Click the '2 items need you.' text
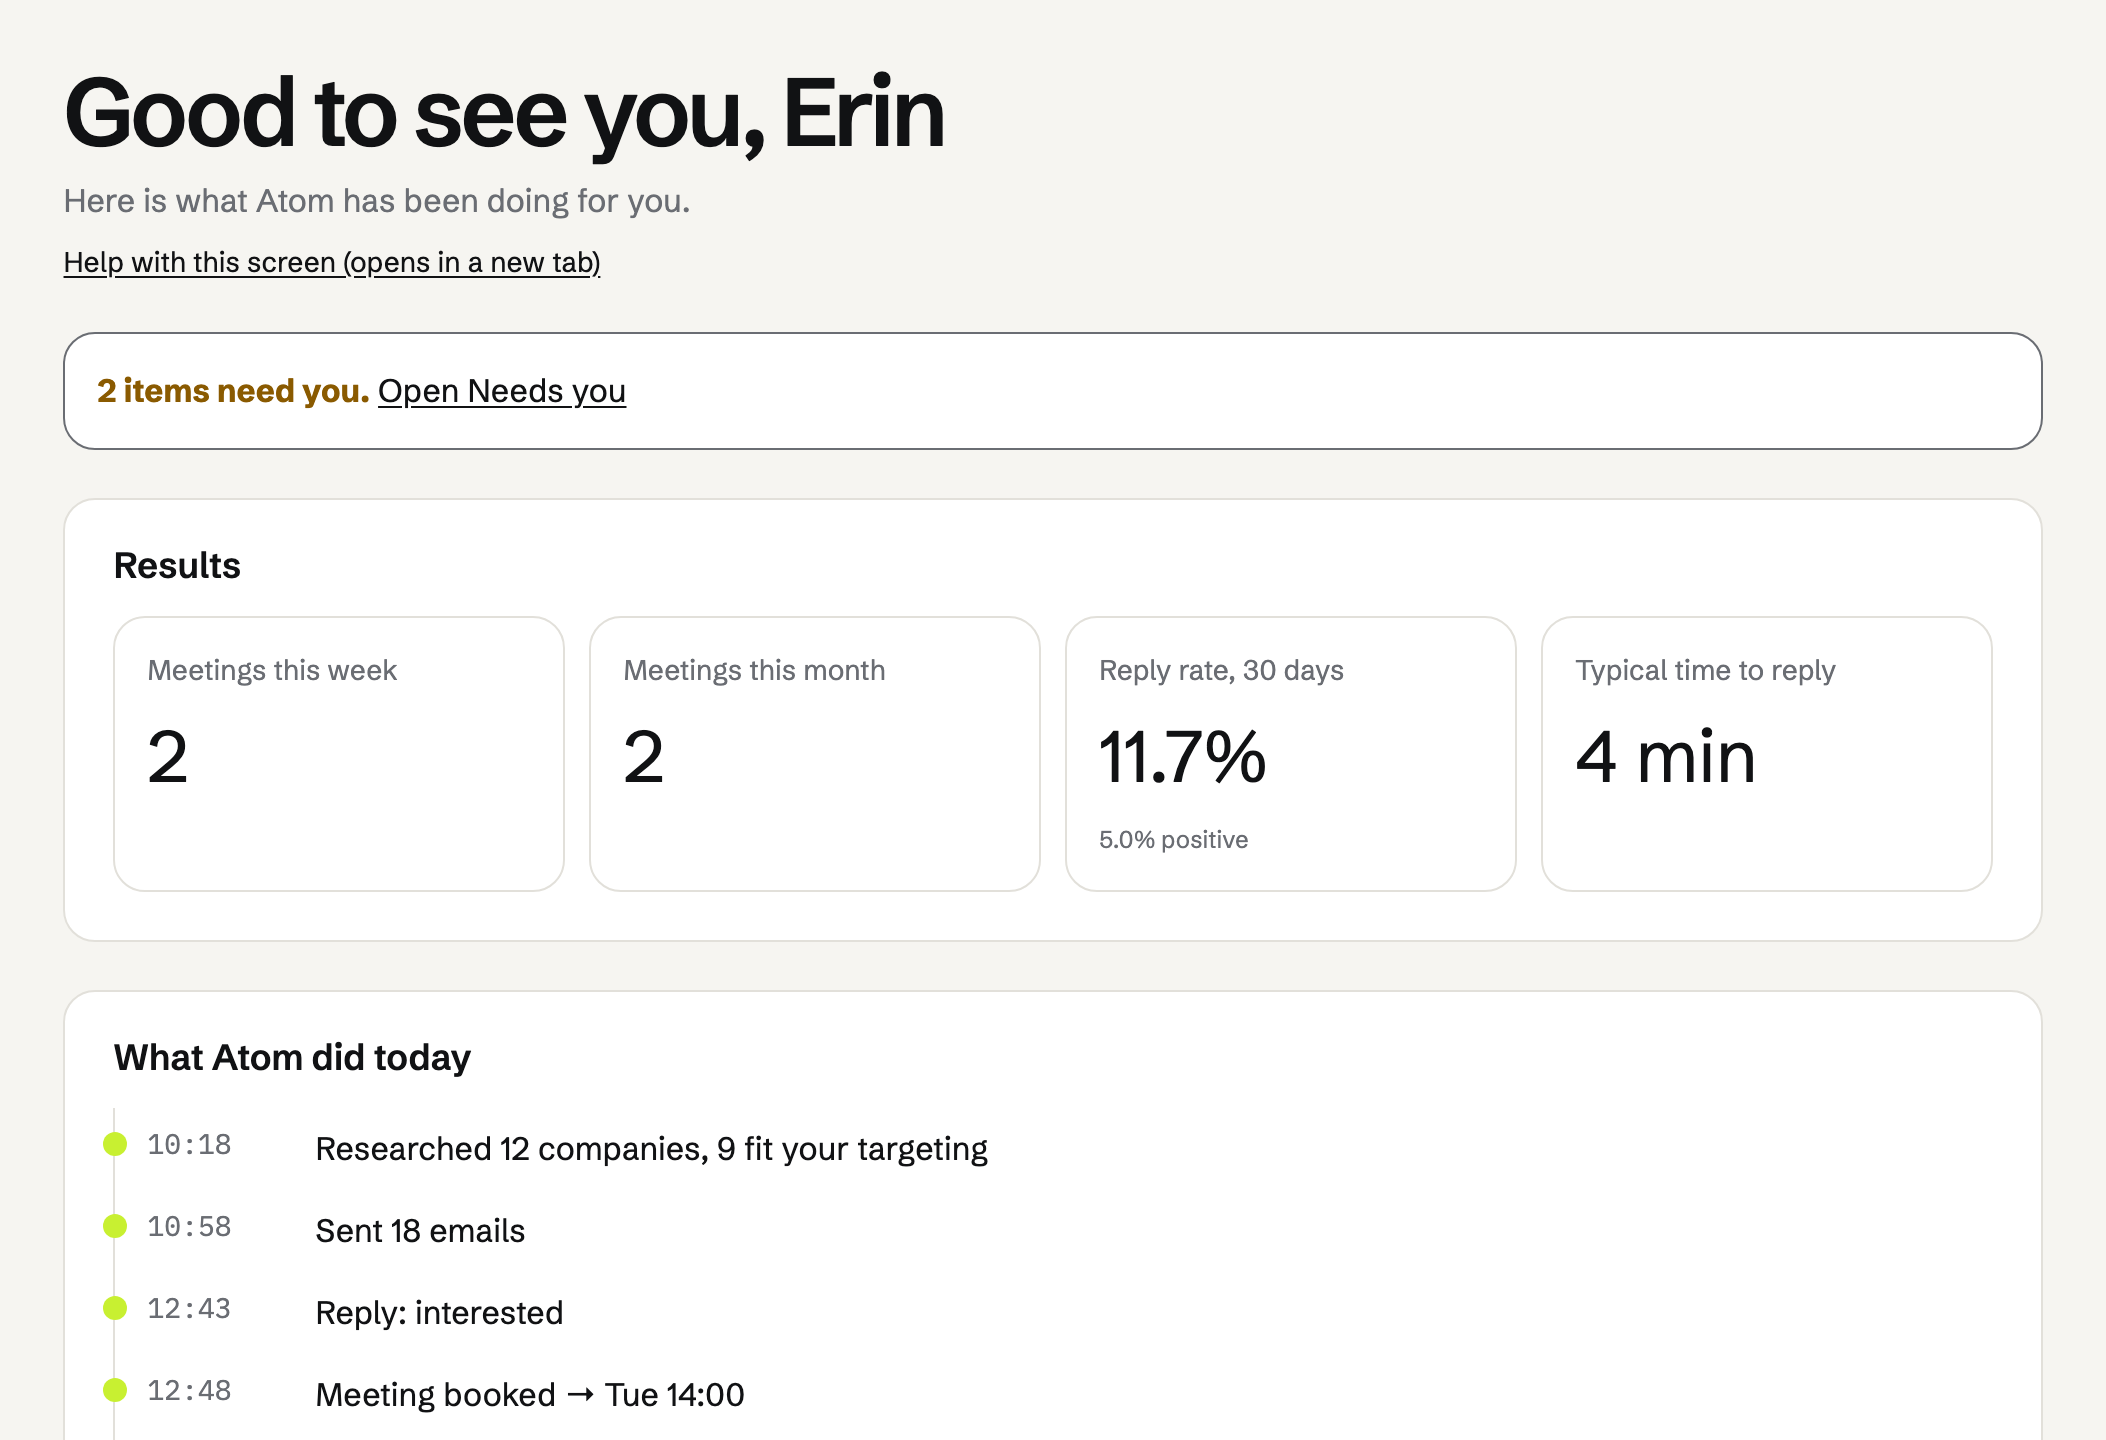Viewport: 2106px width, 1440px height. 233,391
